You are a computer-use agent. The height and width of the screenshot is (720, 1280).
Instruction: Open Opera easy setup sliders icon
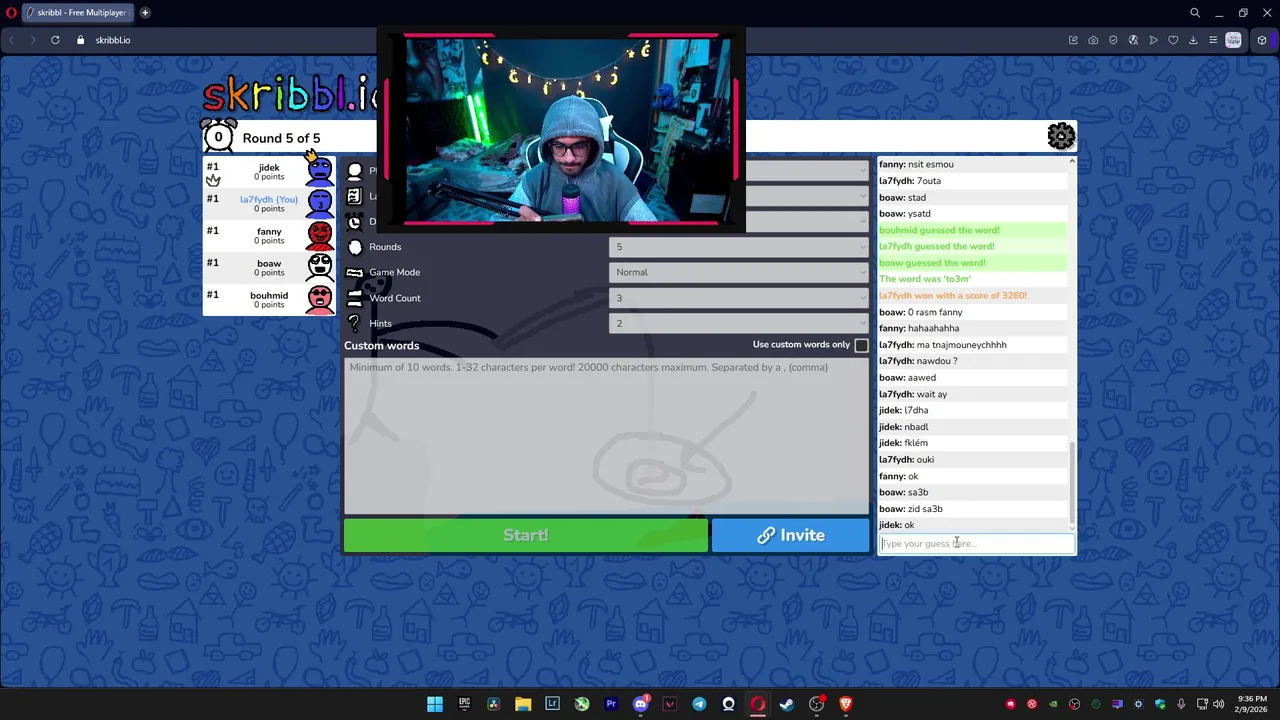1213,40
